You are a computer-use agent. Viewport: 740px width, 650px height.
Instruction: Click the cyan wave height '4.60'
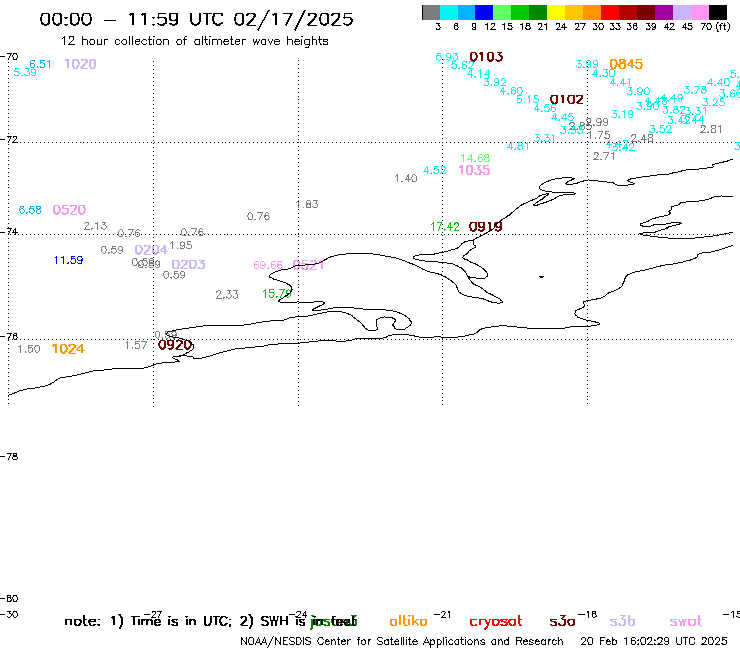click(512, 91)
